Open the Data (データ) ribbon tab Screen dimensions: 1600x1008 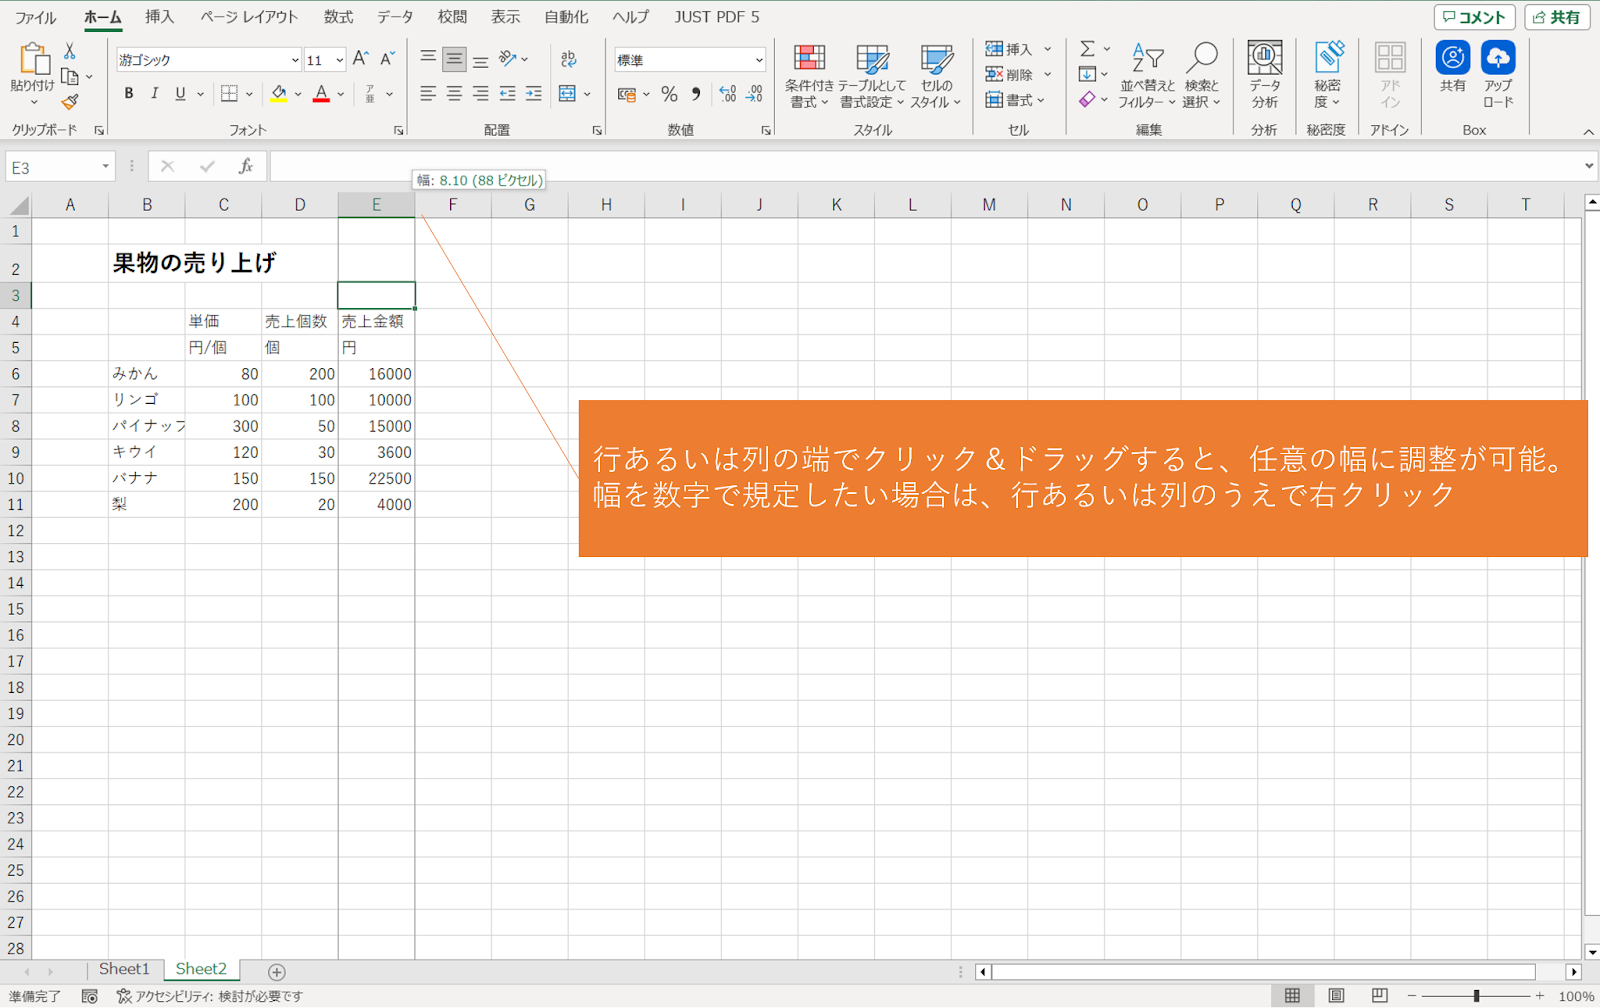click(x=395, y=17)
